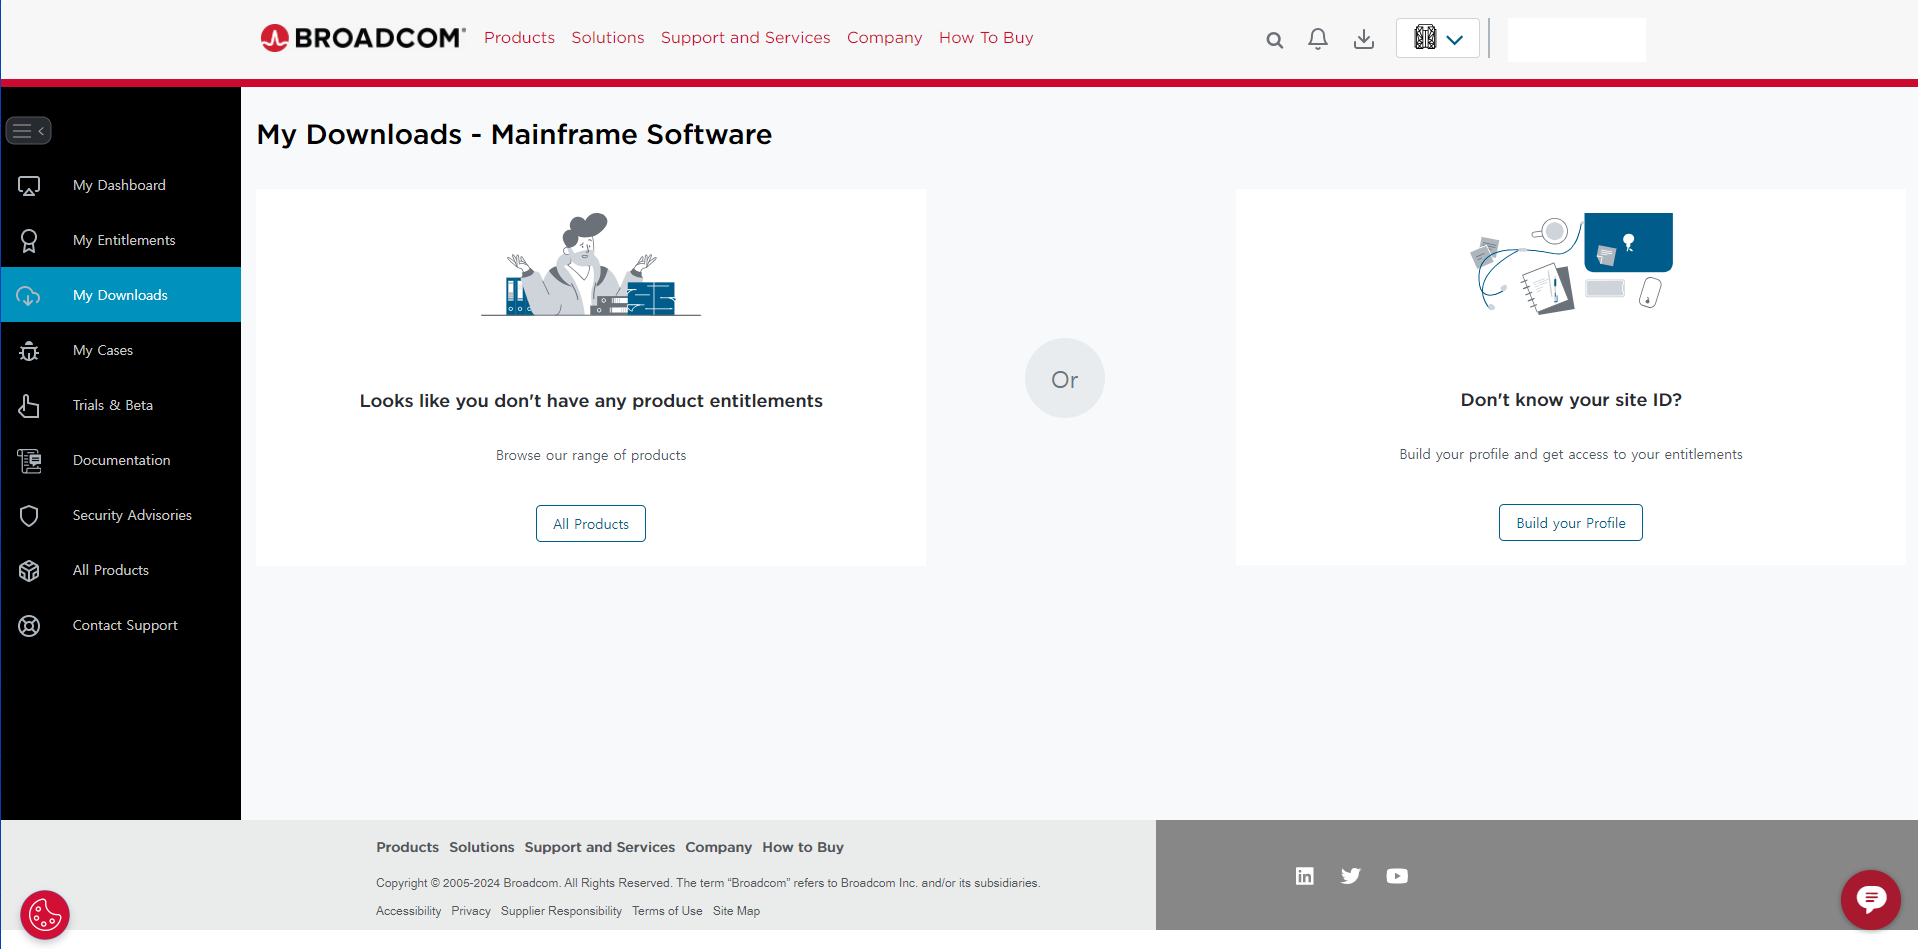Open Supplier Responsibility footer link
The image size is (1918, 949).
(561, 911)
